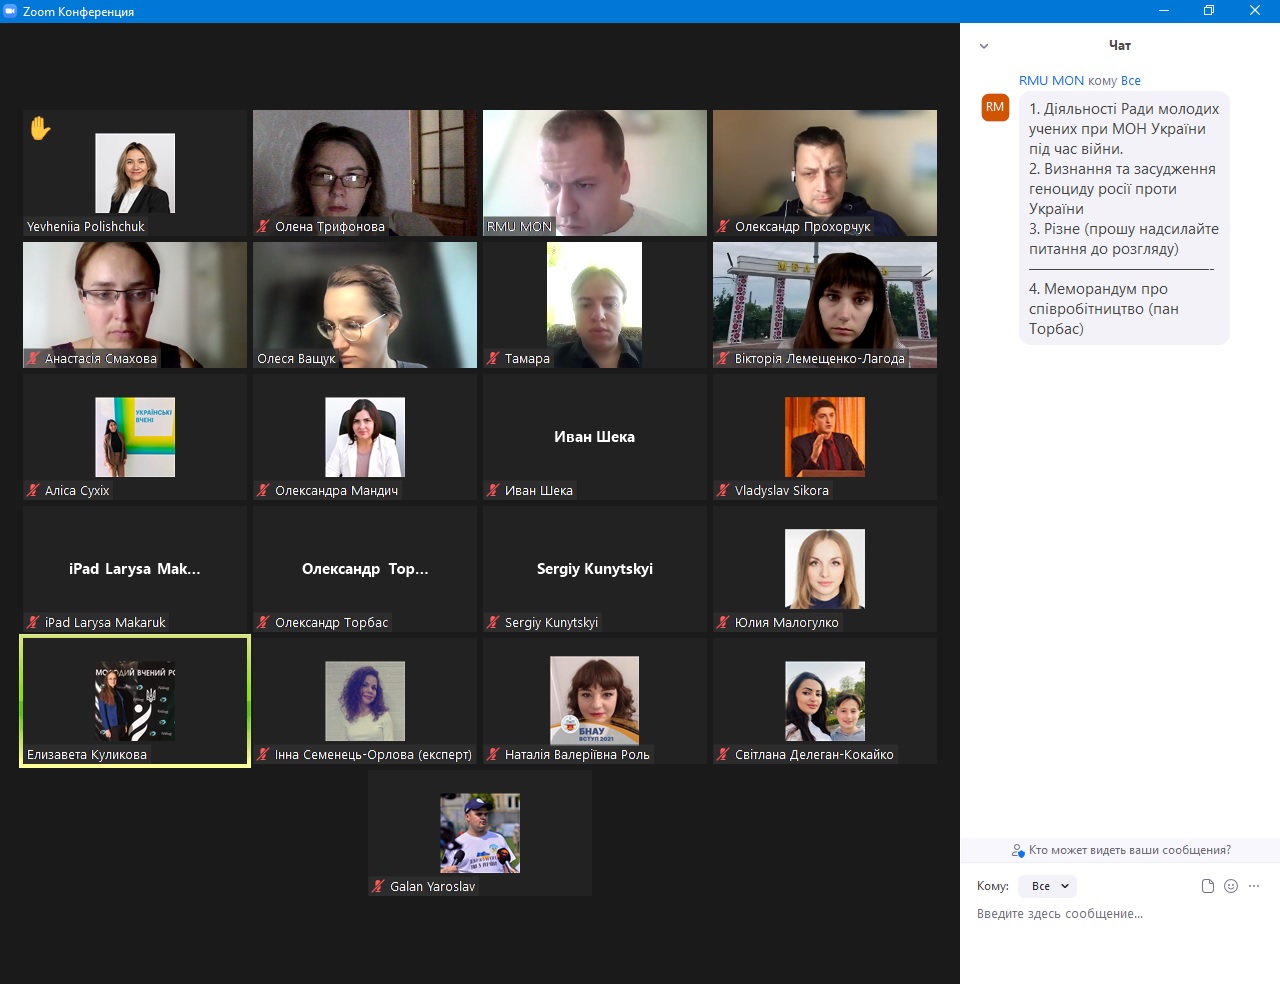Click muted mic icon on Тамара tile
Image resolution: width=1280 pixels, height=984 pixels.
pyautogui.click(x=494, y=359)
